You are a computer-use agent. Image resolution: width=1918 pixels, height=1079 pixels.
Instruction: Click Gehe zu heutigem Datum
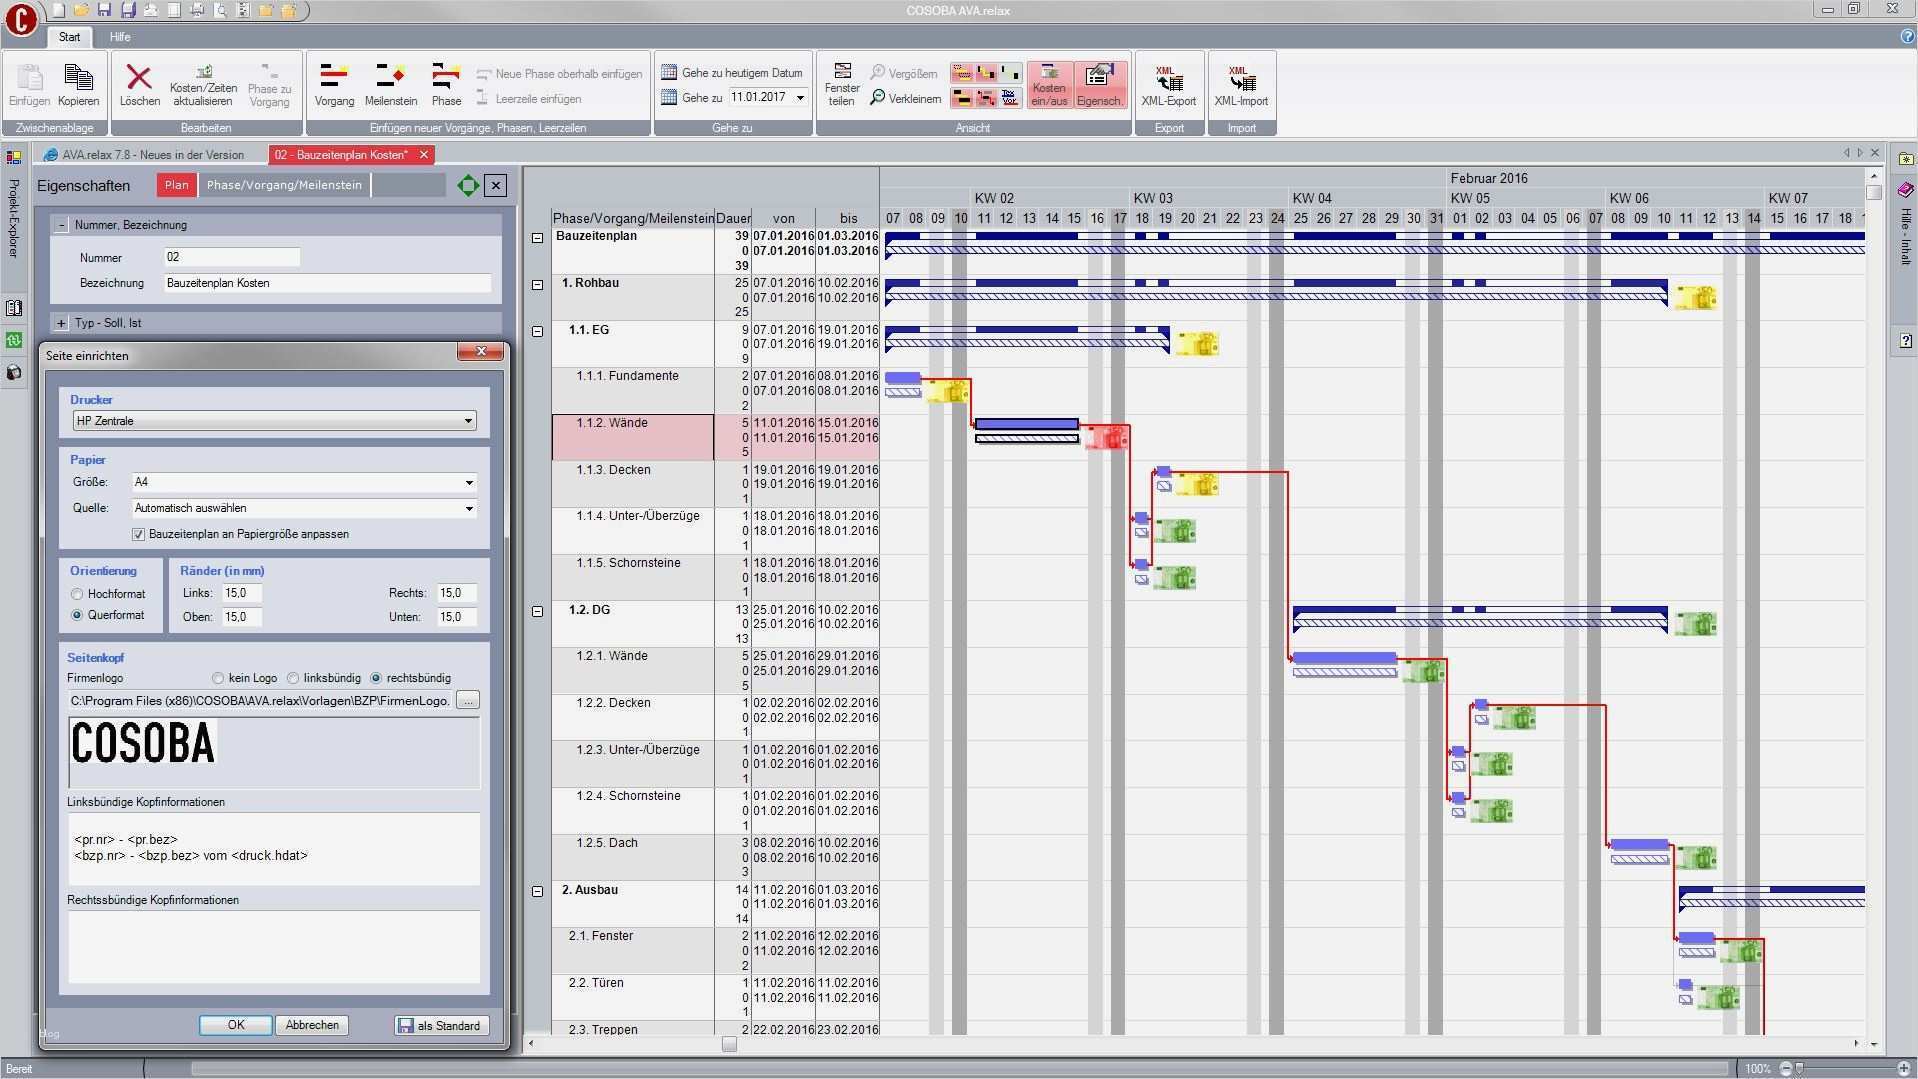coord(733,72)
